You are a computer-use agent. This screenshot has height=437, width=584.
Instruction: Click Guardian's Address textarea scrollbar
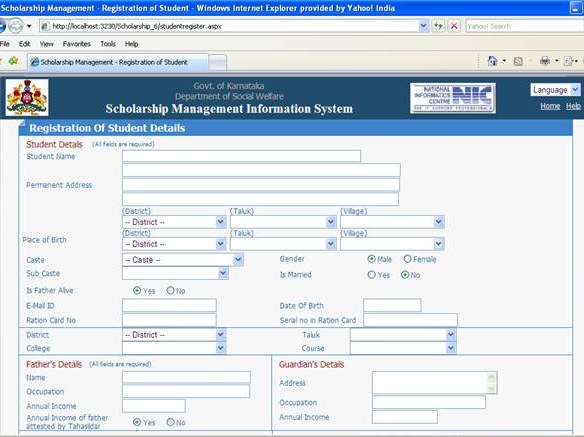point(492,383)
